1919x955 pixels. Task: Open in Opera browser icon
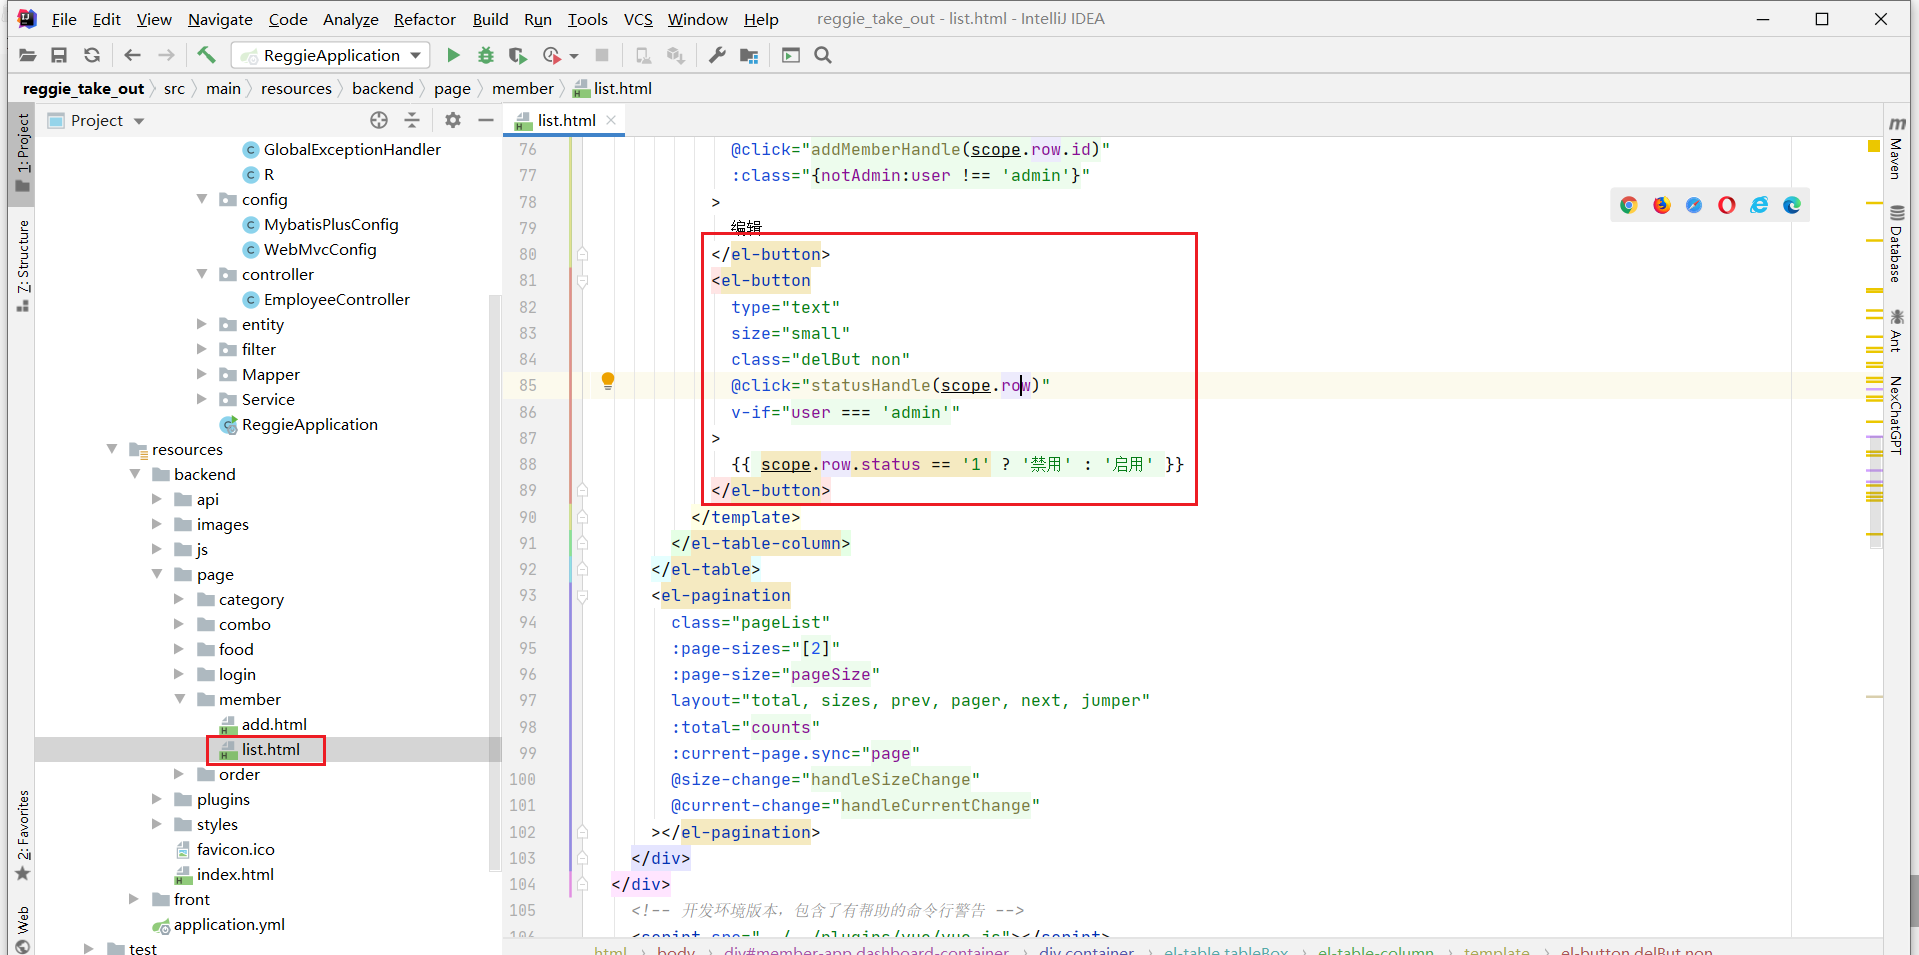[x=1727, y=205]
